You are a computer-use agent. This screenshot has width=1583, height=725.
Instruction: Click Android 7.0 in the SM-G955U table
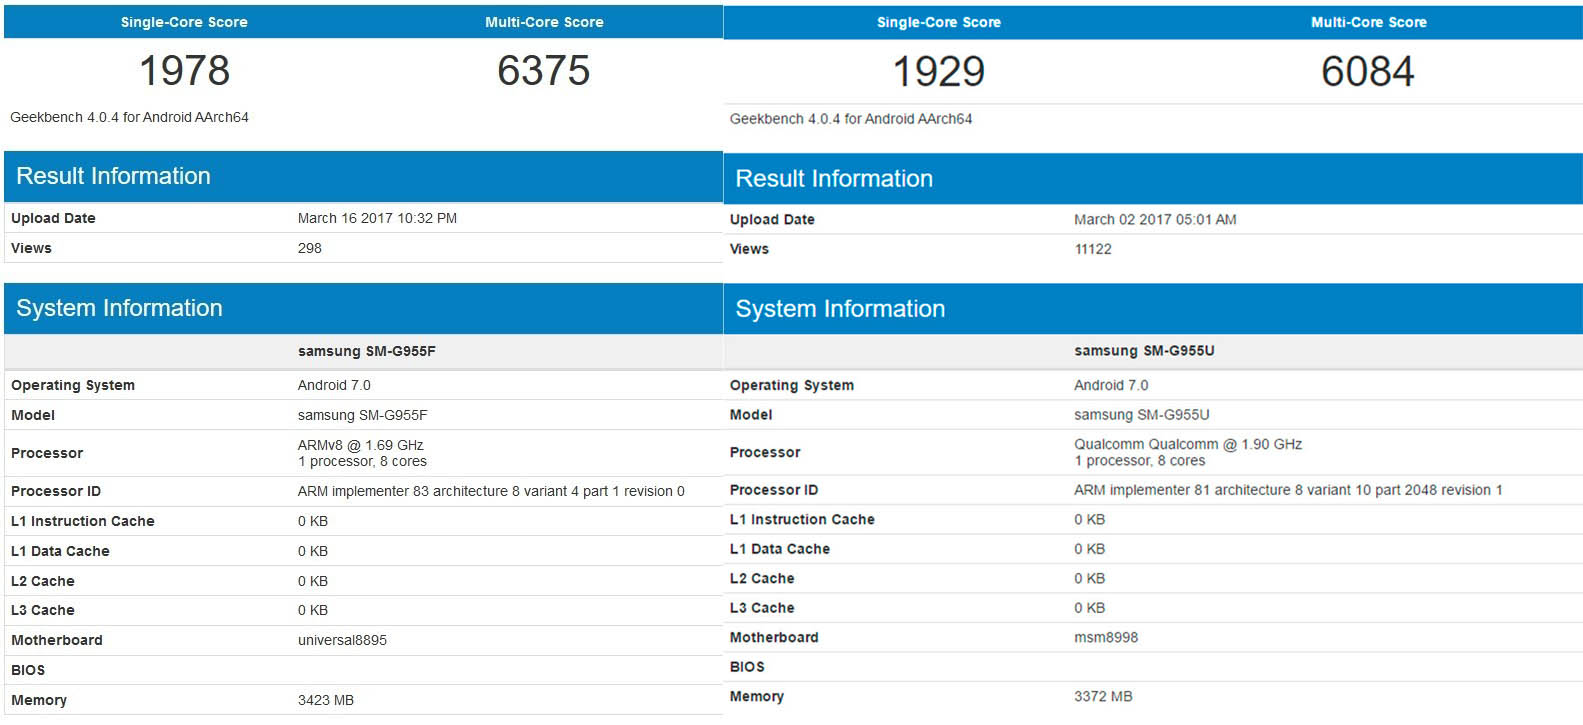(x=1111, y=385)
